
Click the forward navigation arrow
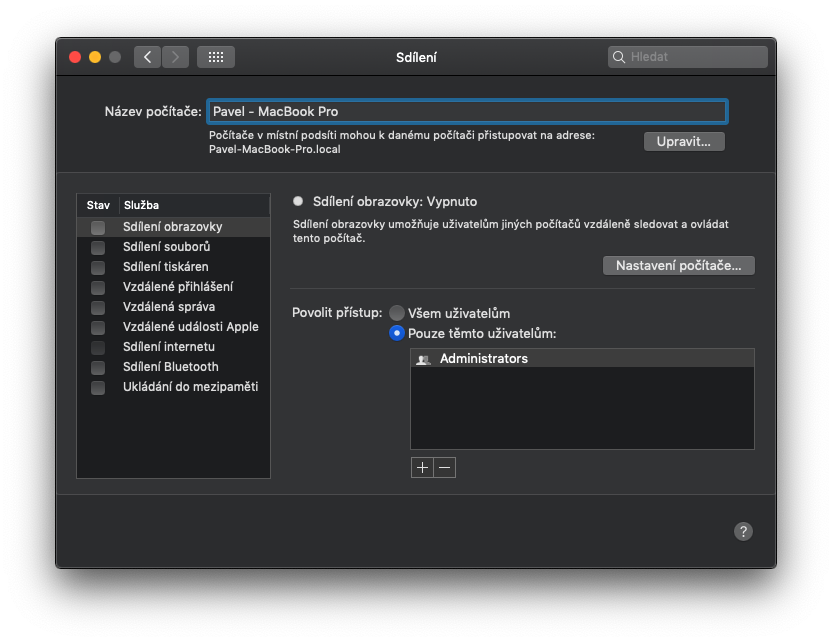pos(175,57)
